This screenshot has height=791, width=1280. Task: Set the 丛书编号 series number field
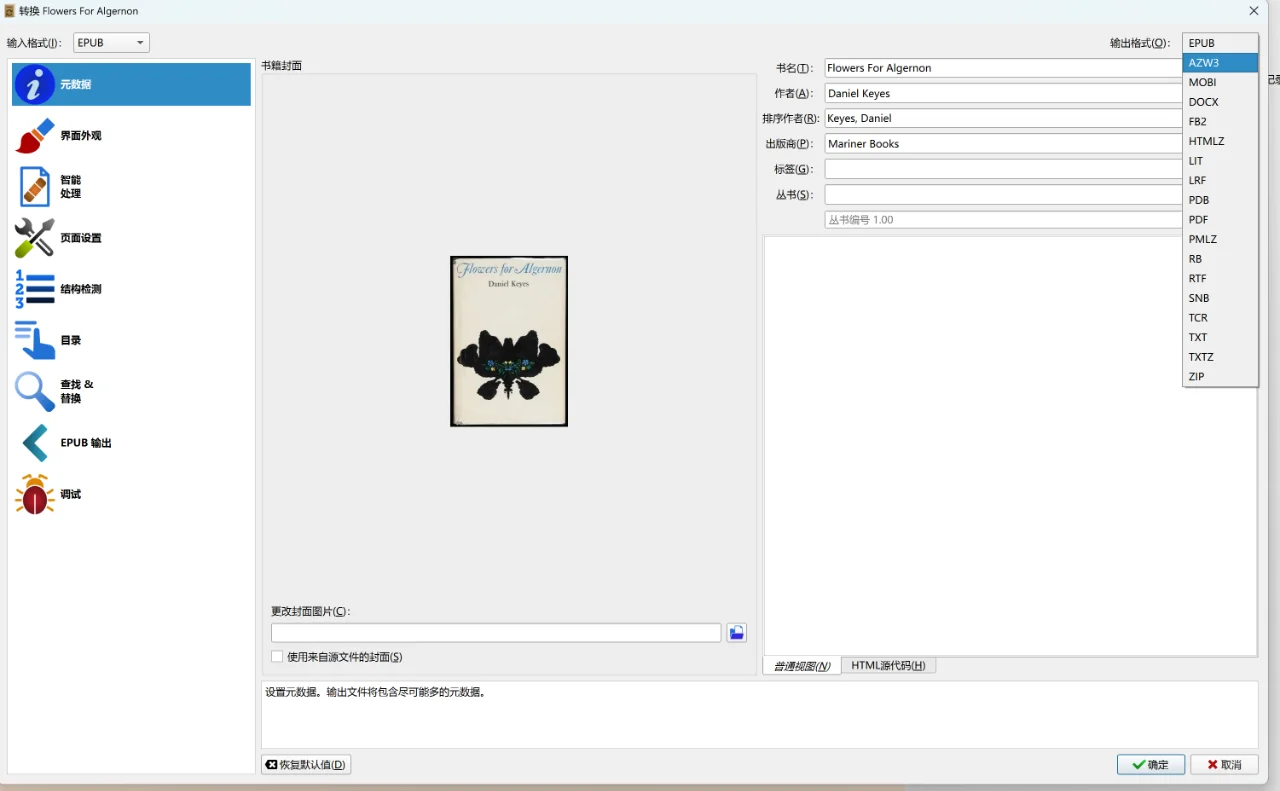click(1003, 220)
